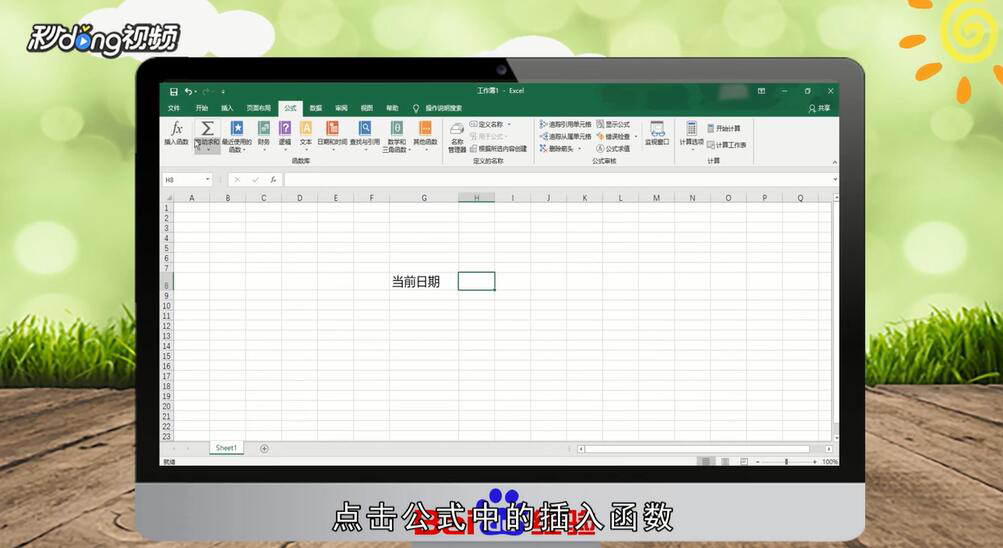Click the Save icon in quick access toolbar

173,91
